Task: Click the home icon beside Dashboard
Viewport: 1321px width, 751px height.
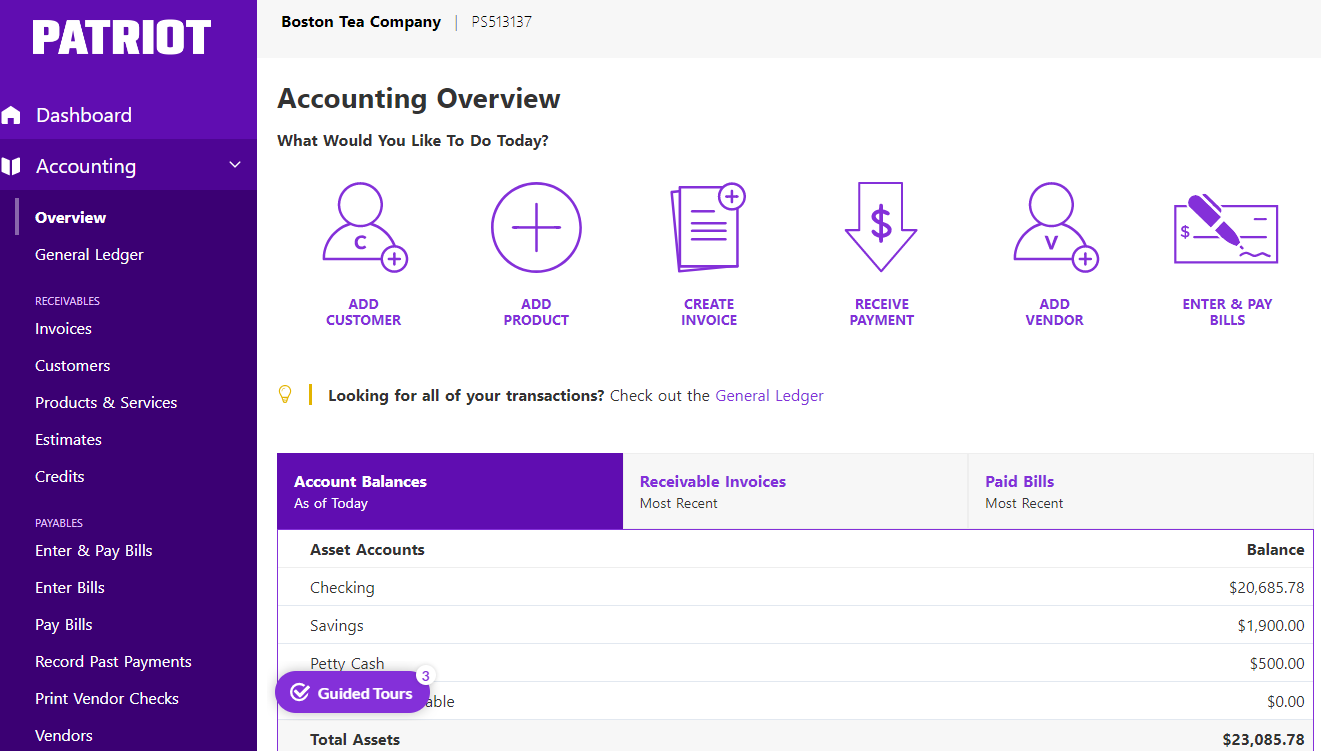Action: 14,114
